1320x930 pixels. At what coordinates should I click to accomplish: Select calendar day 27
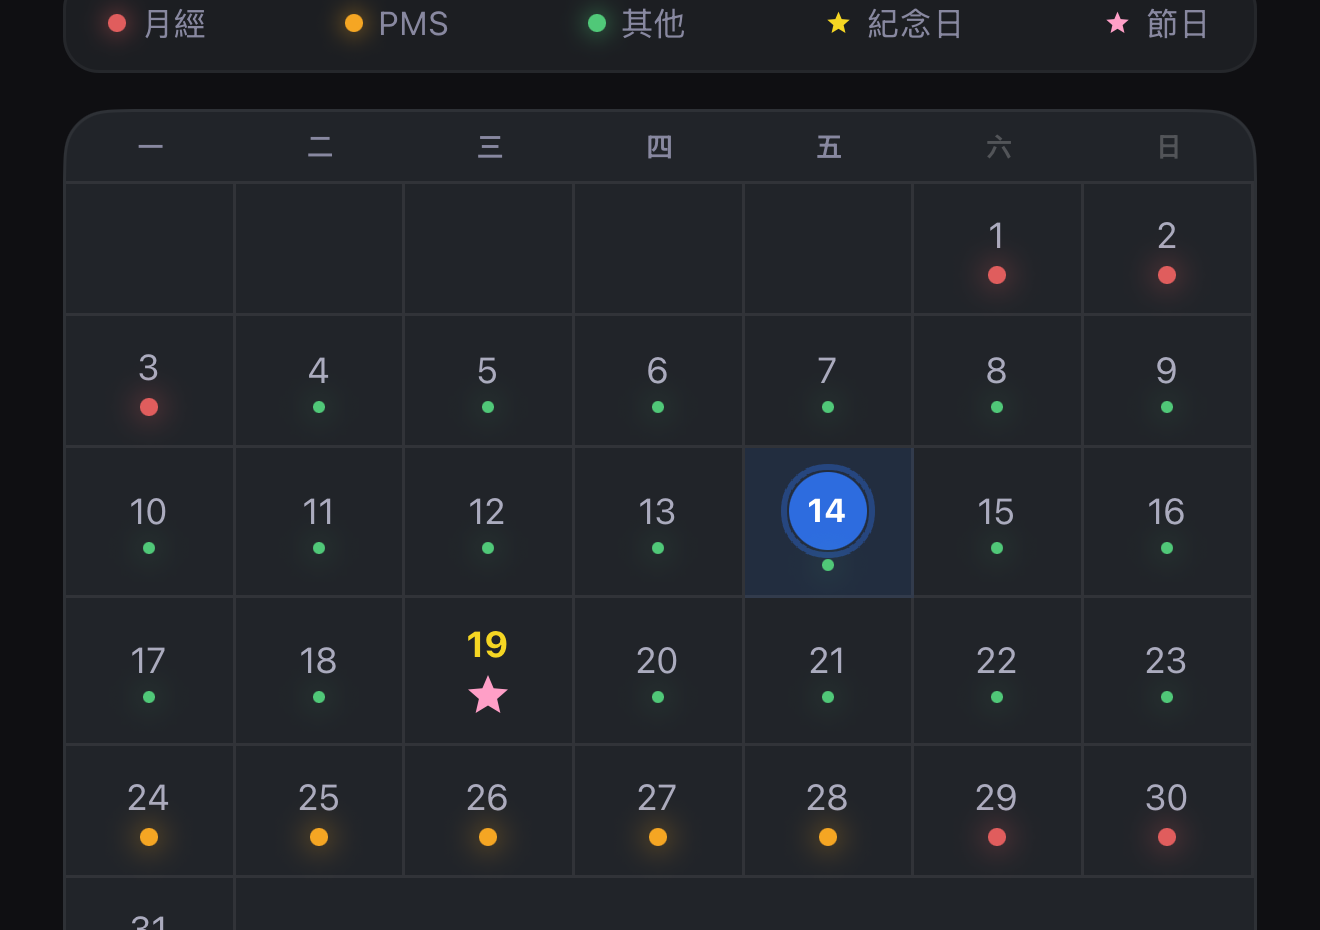coord(658,810)
